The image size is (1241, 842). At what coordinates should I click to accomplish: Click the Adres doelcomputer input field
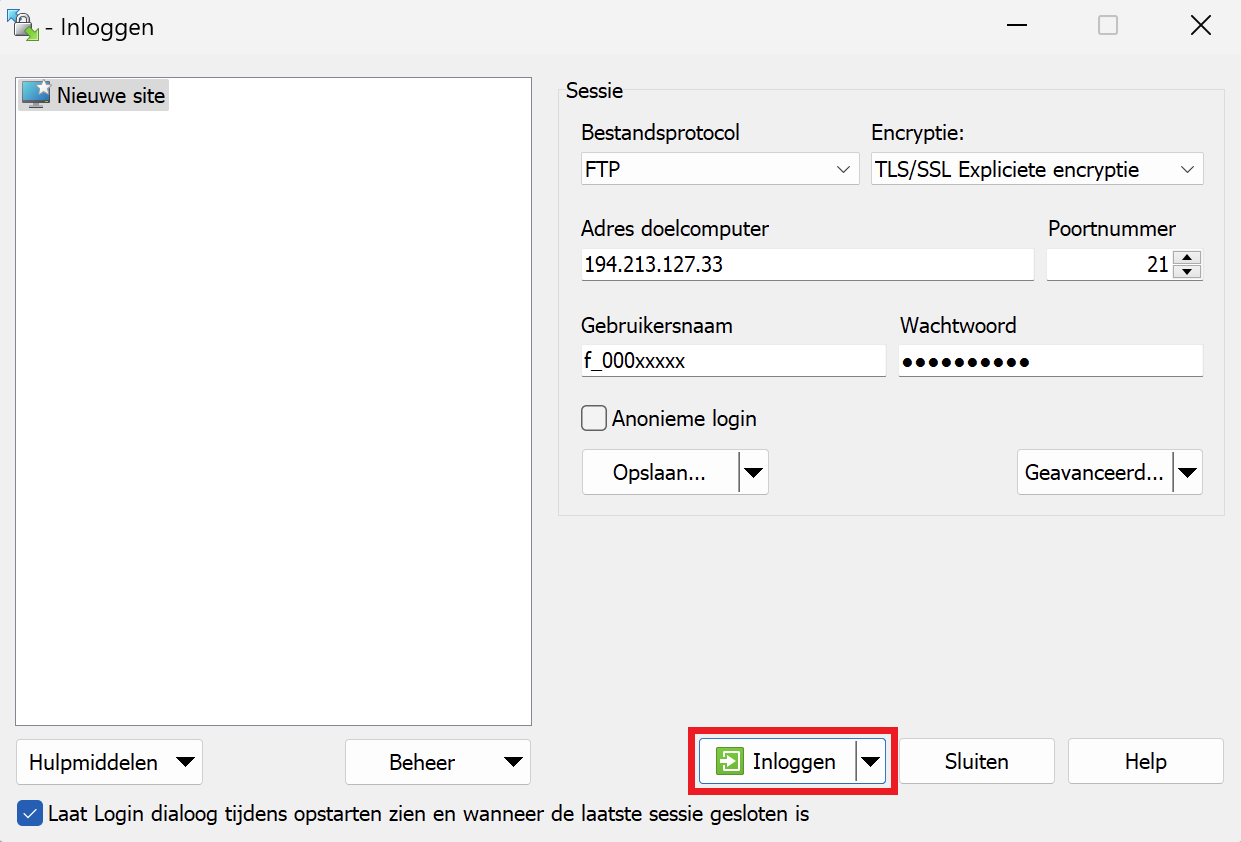[806, 265]
